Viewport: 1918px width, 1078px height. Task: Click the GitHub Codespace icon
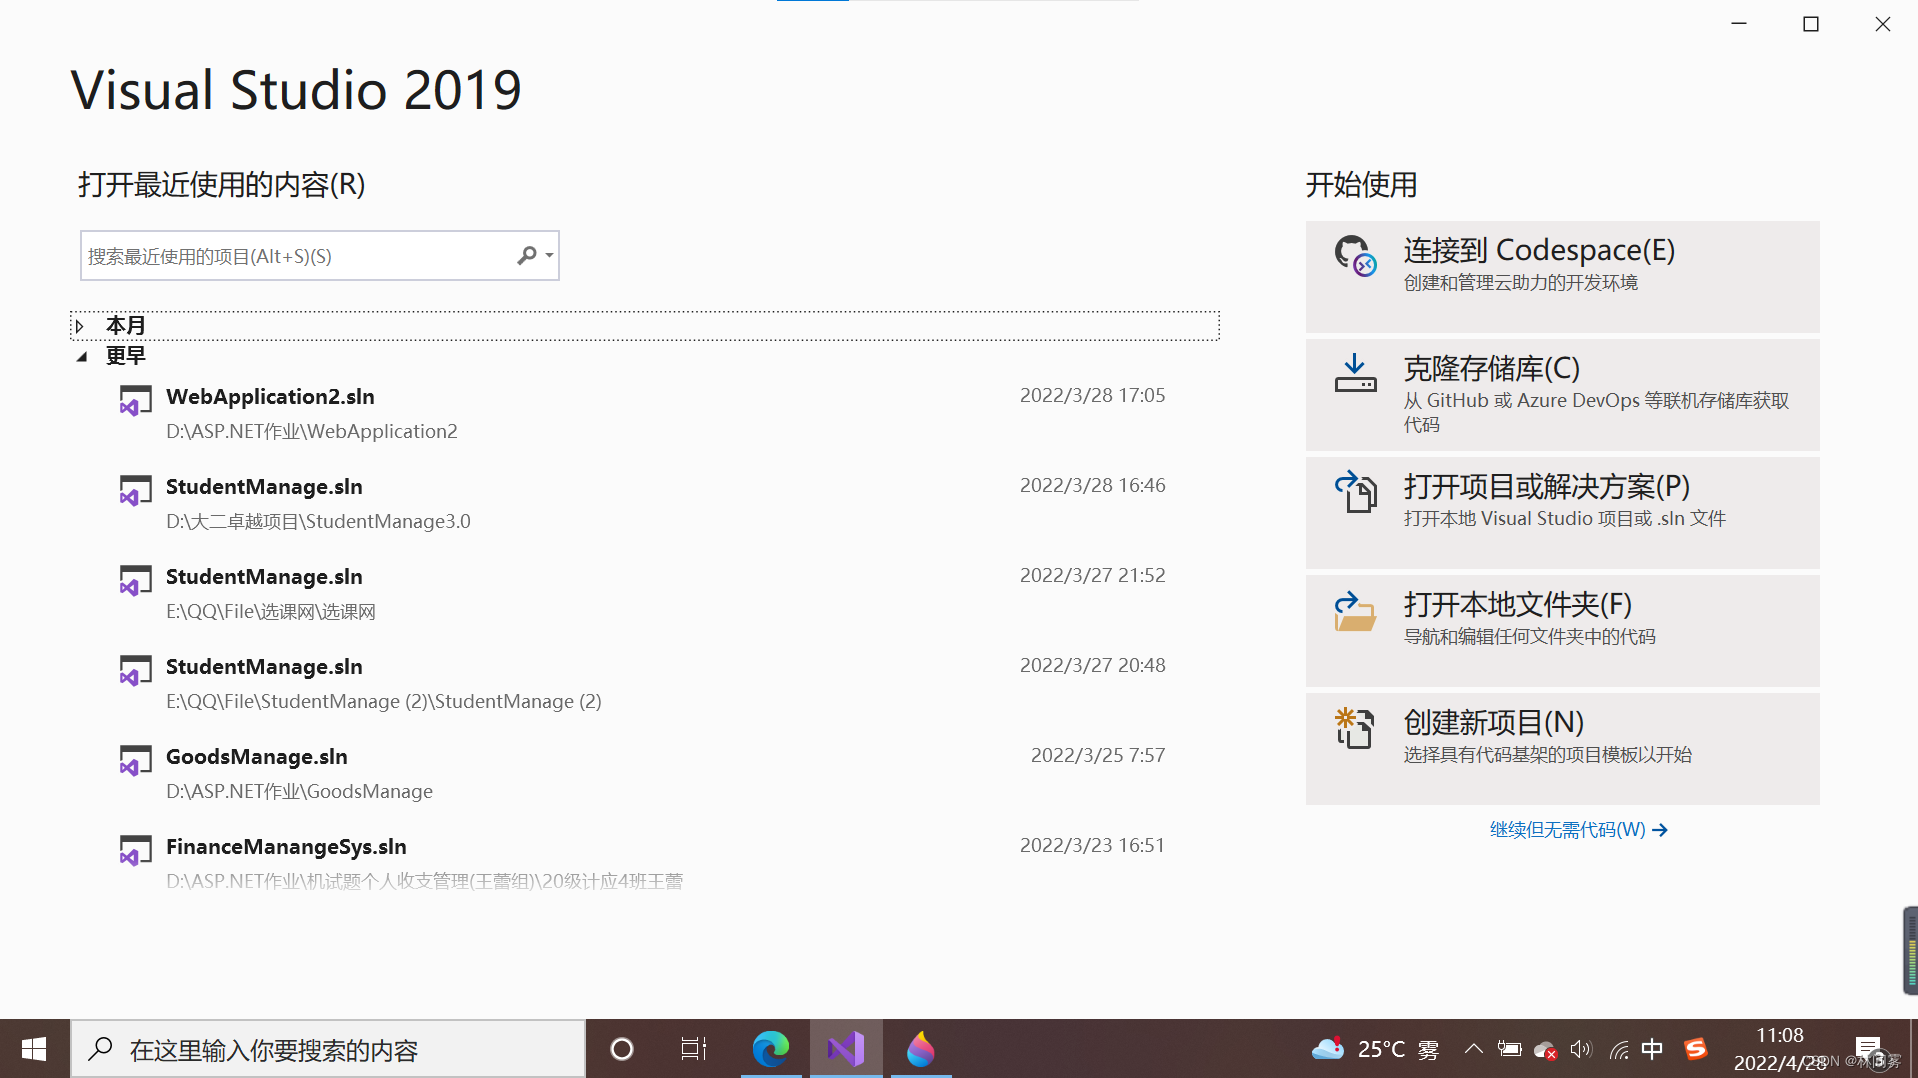pos(1355,256)
